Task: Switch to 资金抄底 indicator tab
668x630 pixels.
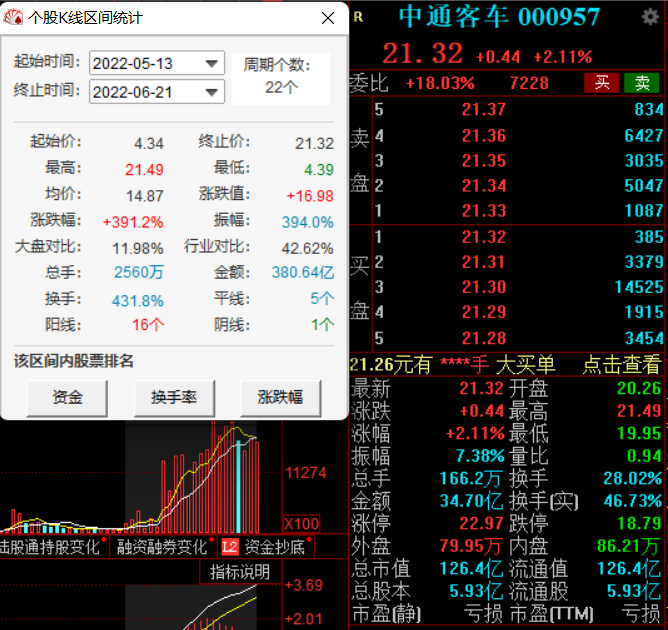Action: click(275, 547)
